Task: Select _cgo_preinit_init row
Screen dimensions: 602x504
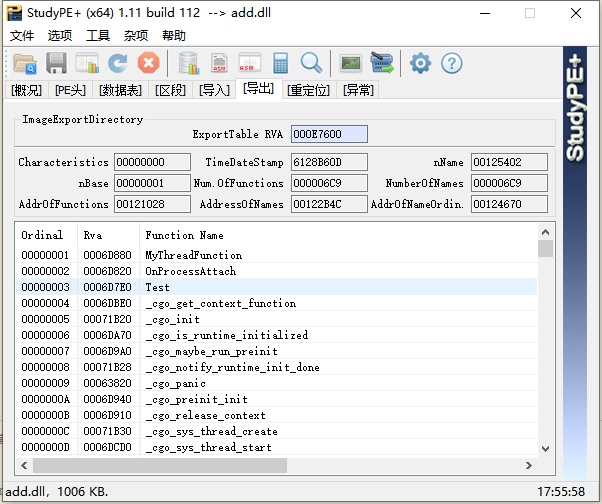Action: point(276,399)
